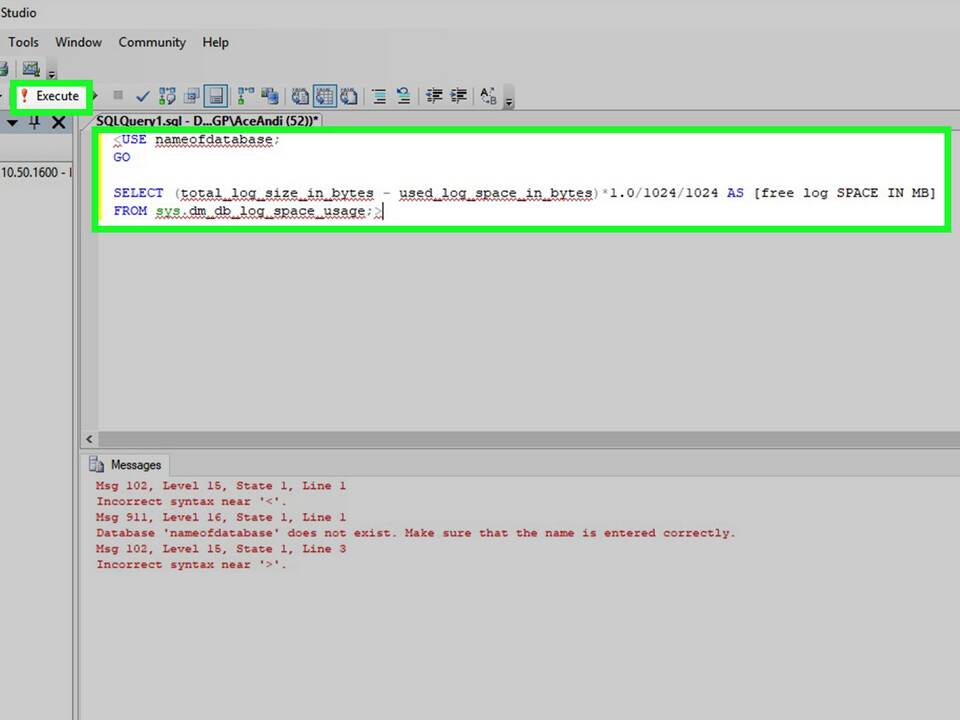The image size is (960, 720).
Task: Open the Window menu
Action: [78, 42]
